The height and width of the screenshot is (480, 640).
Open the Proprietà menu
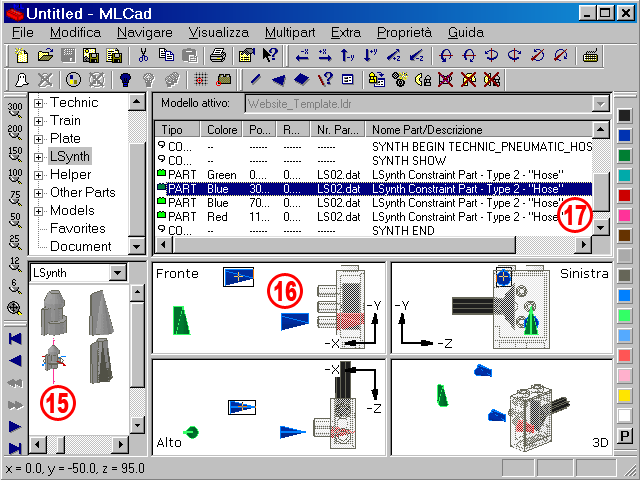click(x=404, y=33)
